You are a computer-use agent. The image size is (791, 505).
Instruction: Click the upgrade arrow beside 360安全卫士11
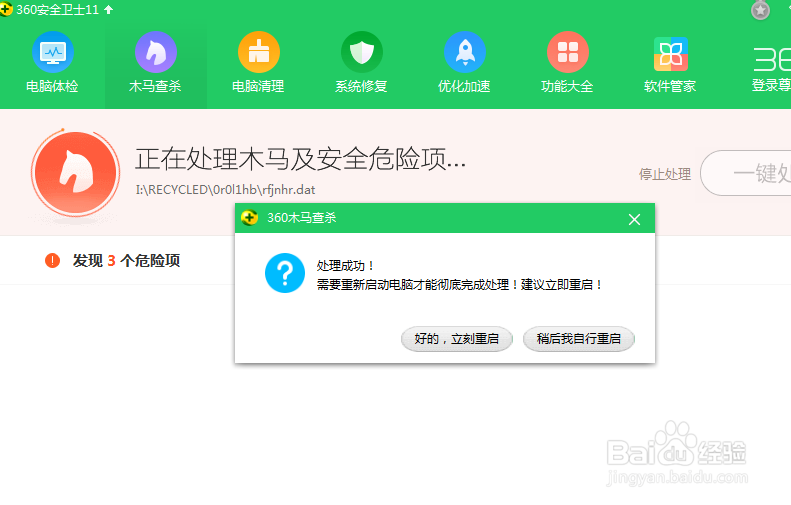(108, 10)
